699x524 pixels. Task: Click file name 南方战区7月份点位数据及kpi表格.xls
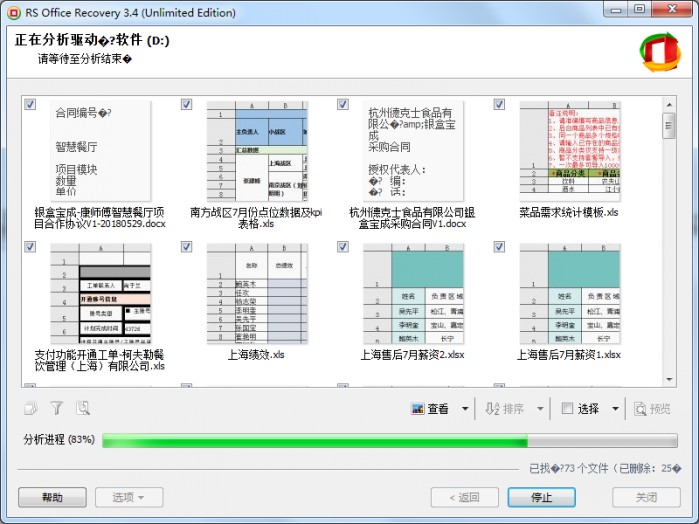click(x=256, y=218)
